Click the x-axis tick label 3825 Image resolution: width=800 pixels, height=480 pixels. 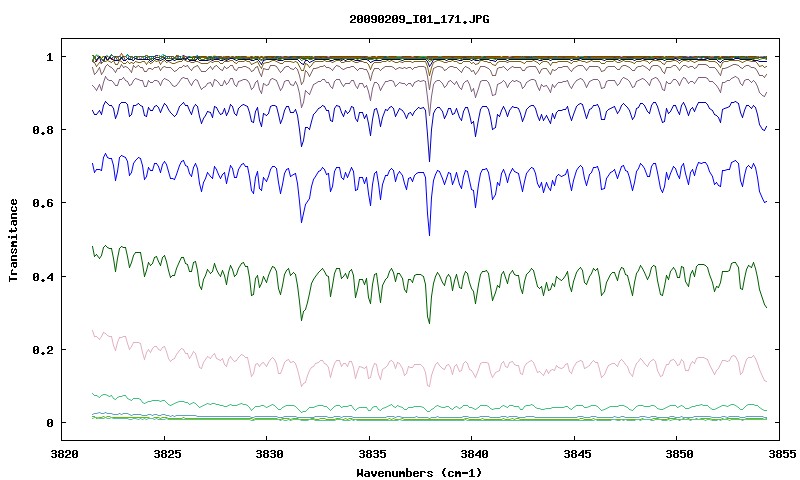[x=167, y=454]
